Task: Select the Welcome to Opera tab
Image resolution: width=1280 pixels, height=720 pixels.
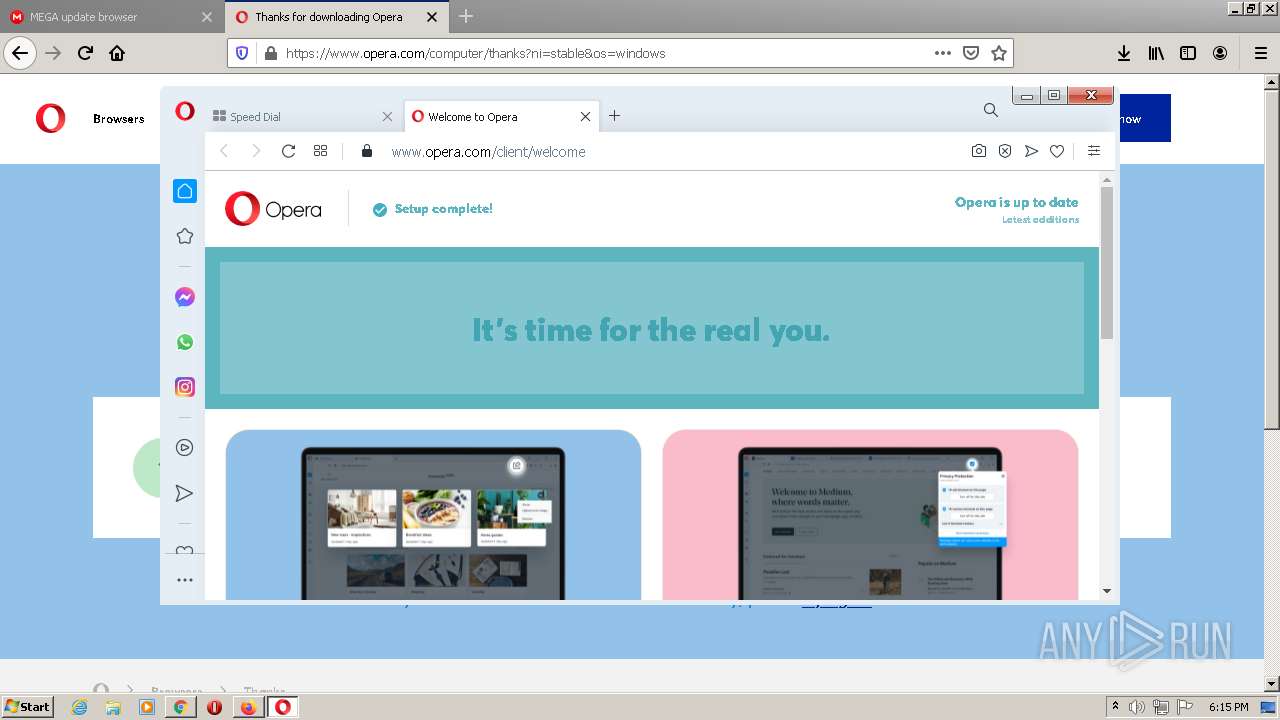Action: 502,117
